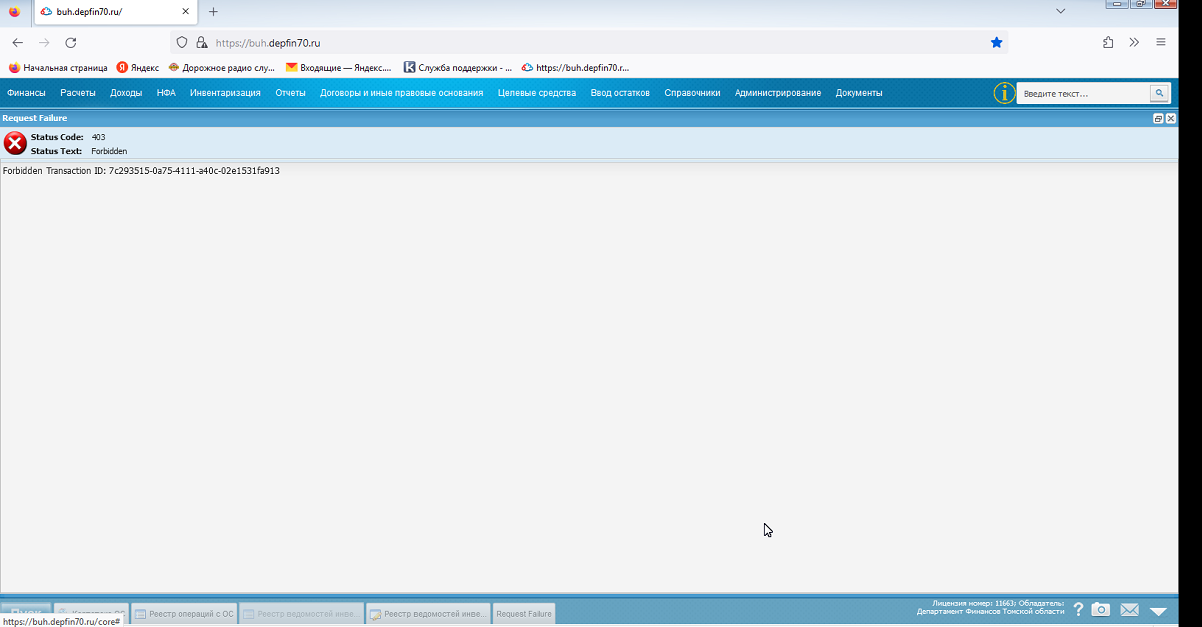The image size is (1202, 627).
Task: Open the Администрирование menu
Action: point(778,93)
